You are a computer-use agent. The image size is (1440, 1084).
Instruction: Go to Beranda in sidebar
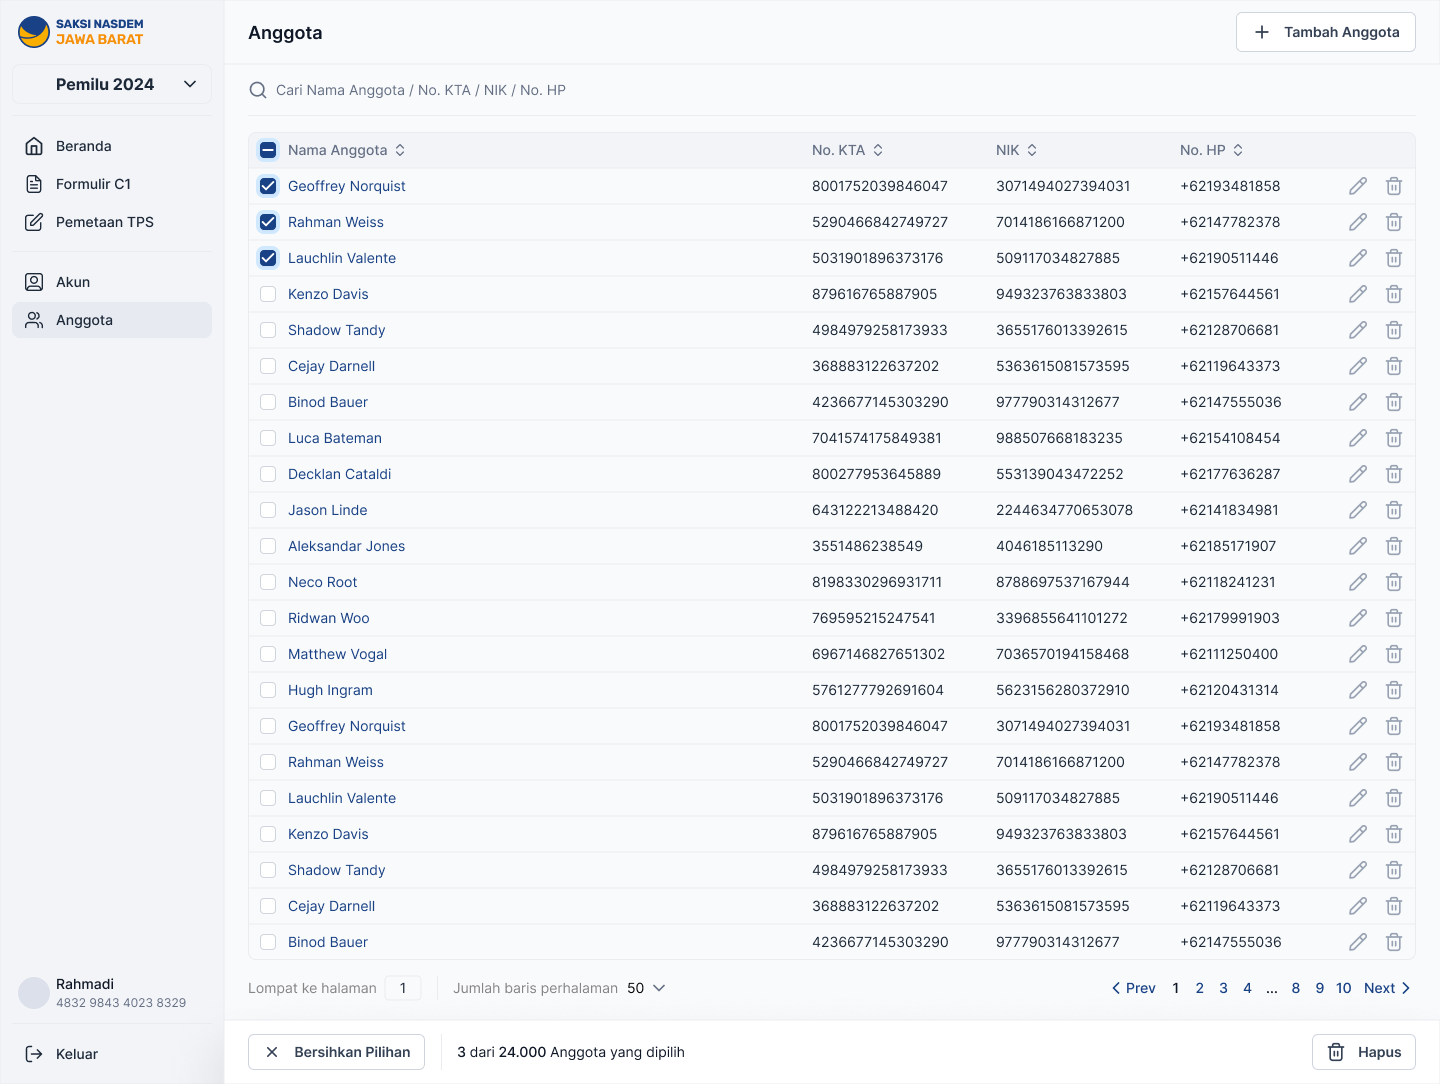pyautogui.click(x=112, y=146)
